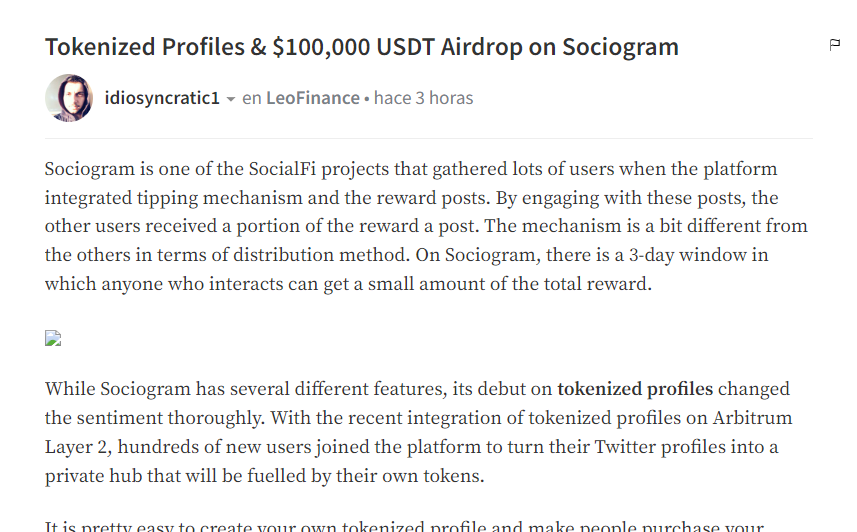Click 'Layer 2' in the second paragraph
This screenshot has width=857, height=532.
(x=77, y=447)
